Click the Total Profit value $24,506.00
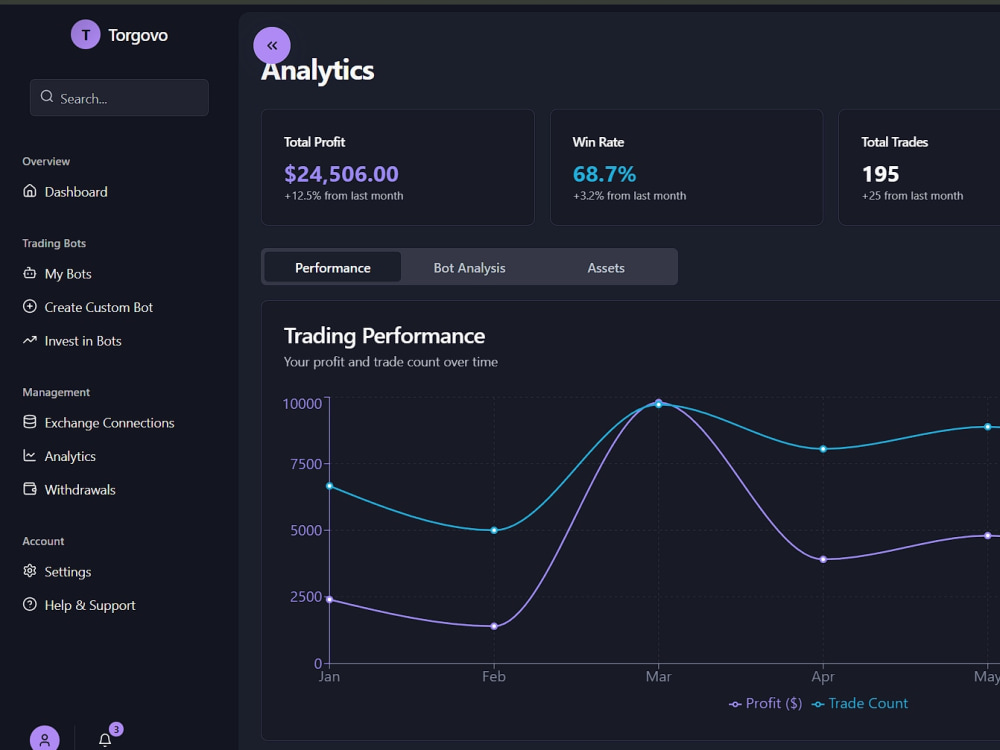Image resolution: width=1000 pixels, height=750 pixels. pos(341,173)
